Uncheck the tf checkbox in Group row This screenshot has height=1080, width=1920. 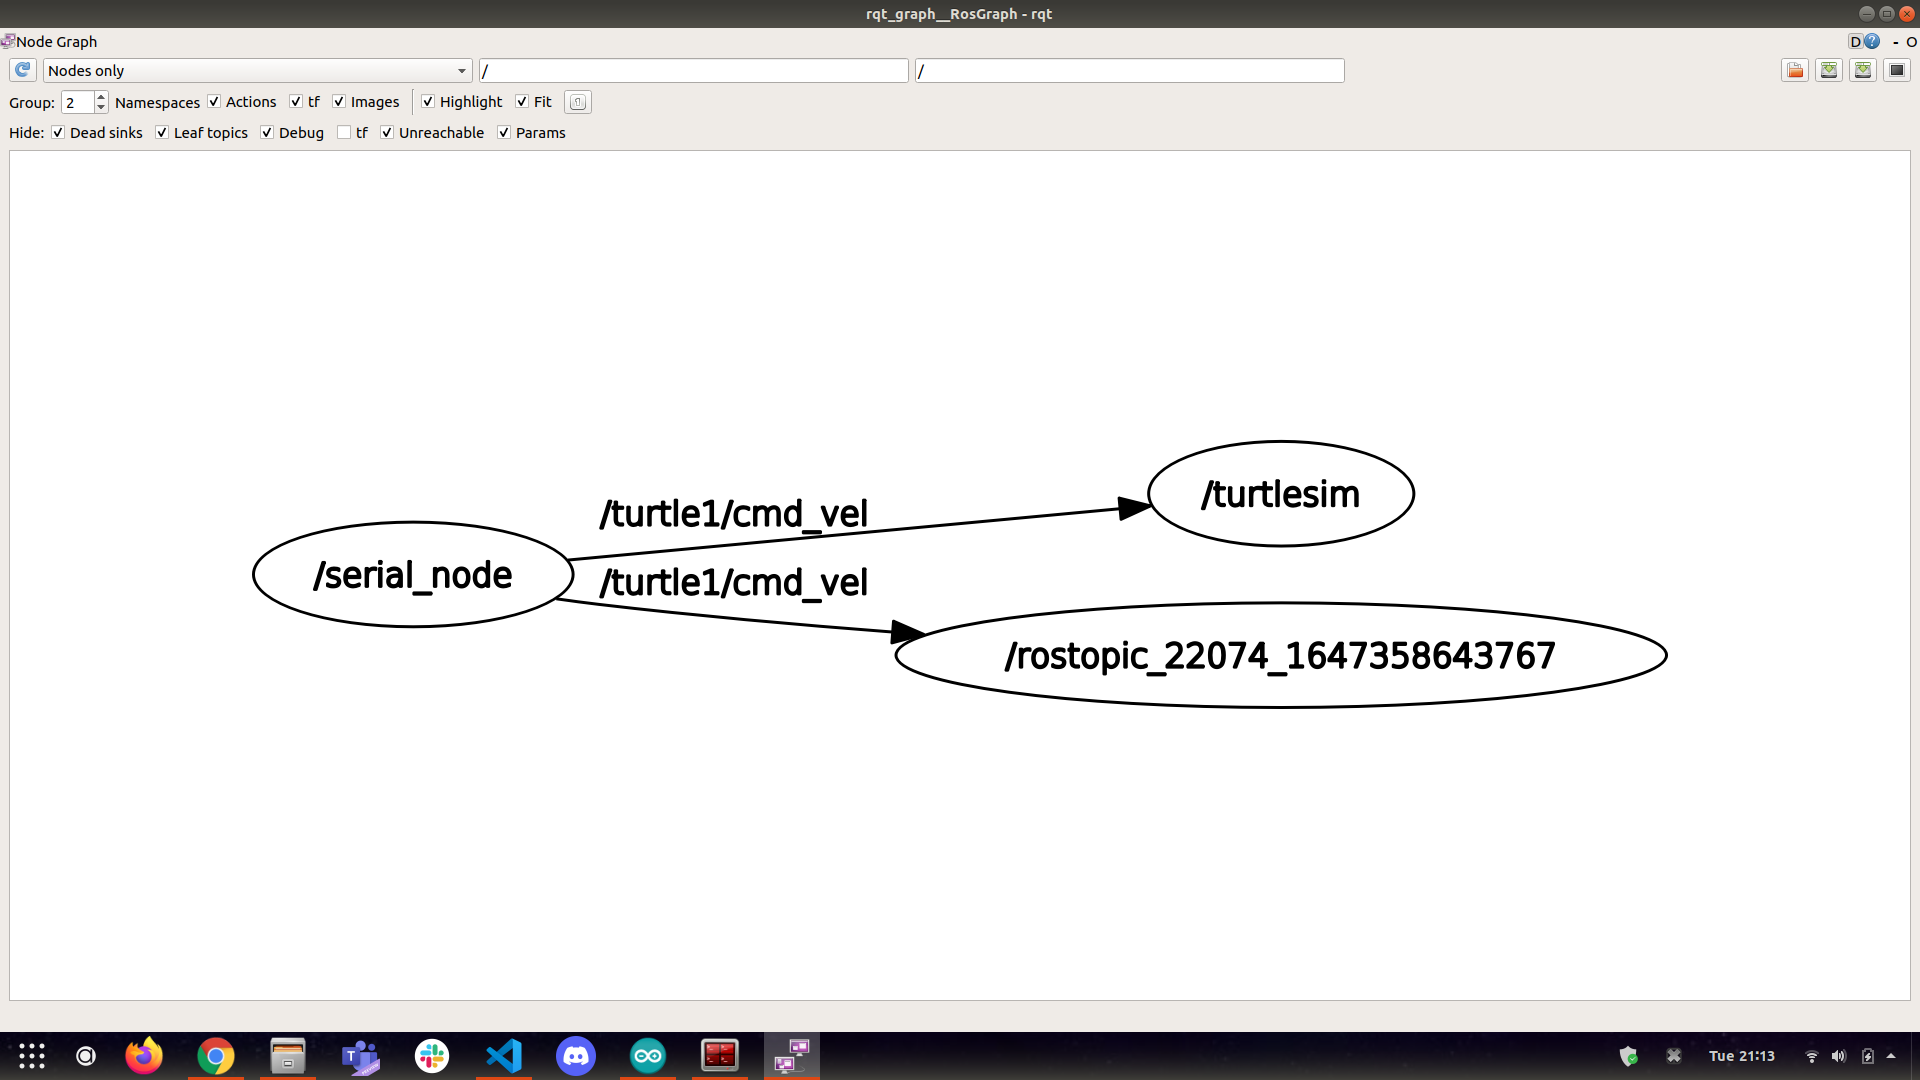point(296,102)
